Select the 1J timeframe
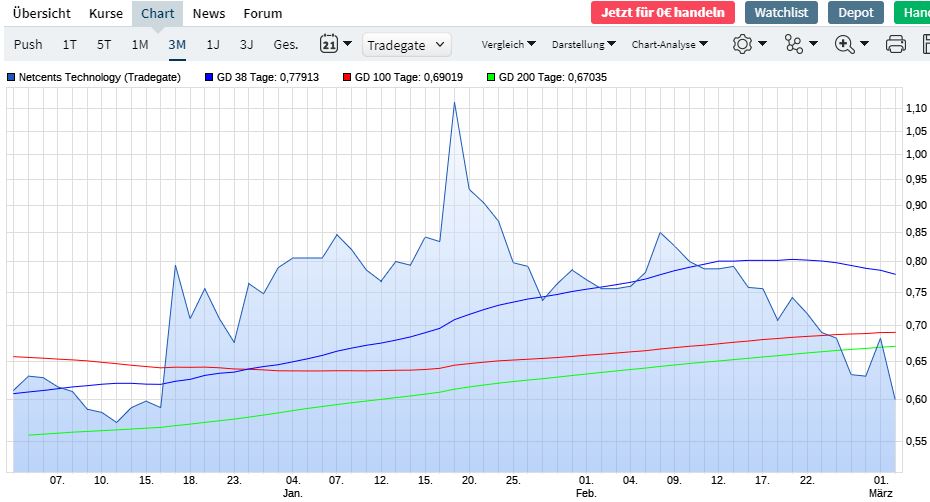Viewport: 930px width, 502px height. point(213,45)
